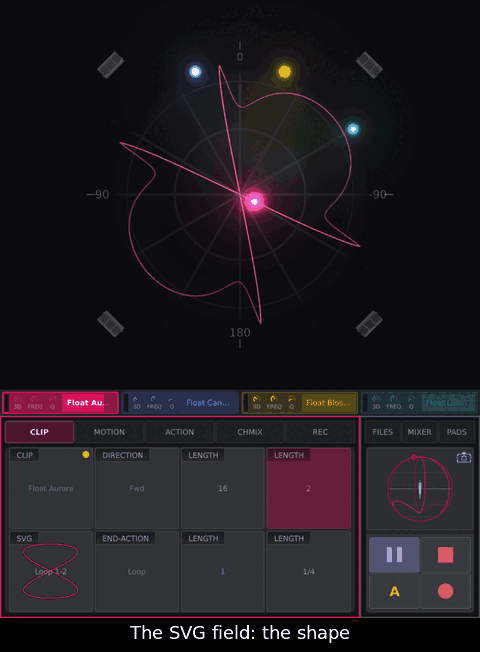
Task: Click the top-left speaker icon
Action: [111, 65]
